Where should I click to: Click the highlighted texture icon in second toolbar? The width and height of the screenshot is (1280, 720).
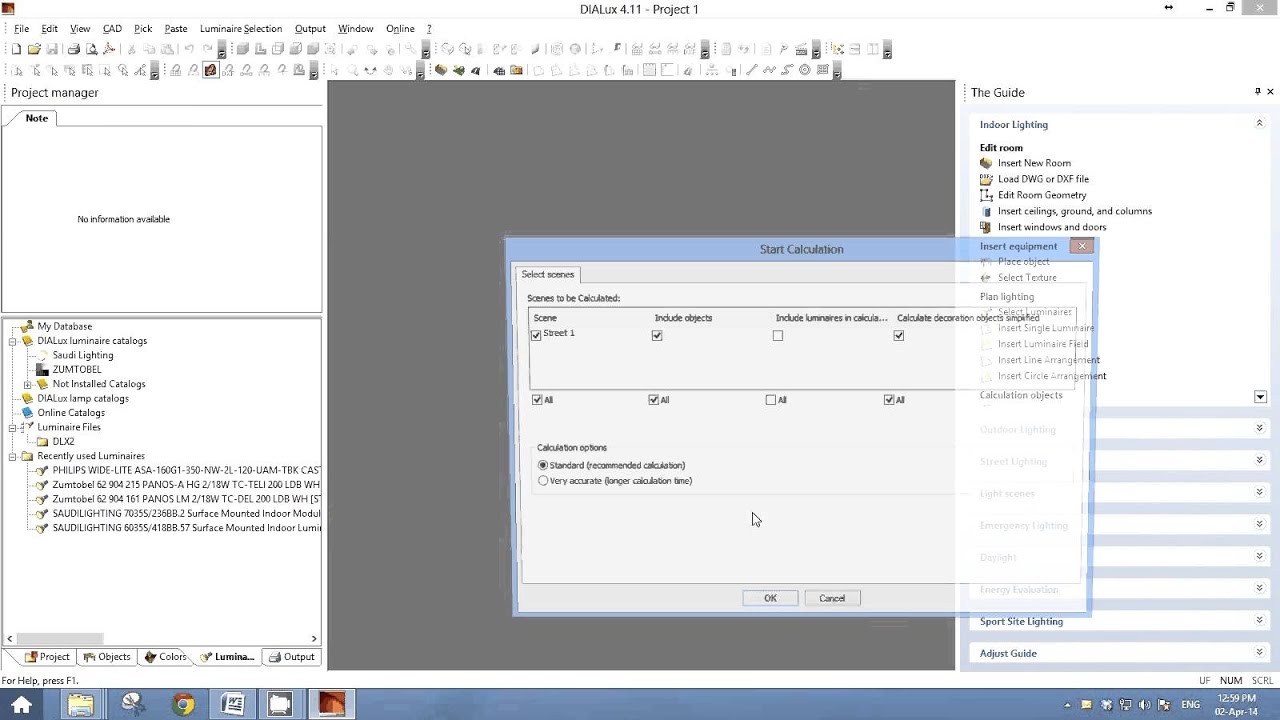210,70
